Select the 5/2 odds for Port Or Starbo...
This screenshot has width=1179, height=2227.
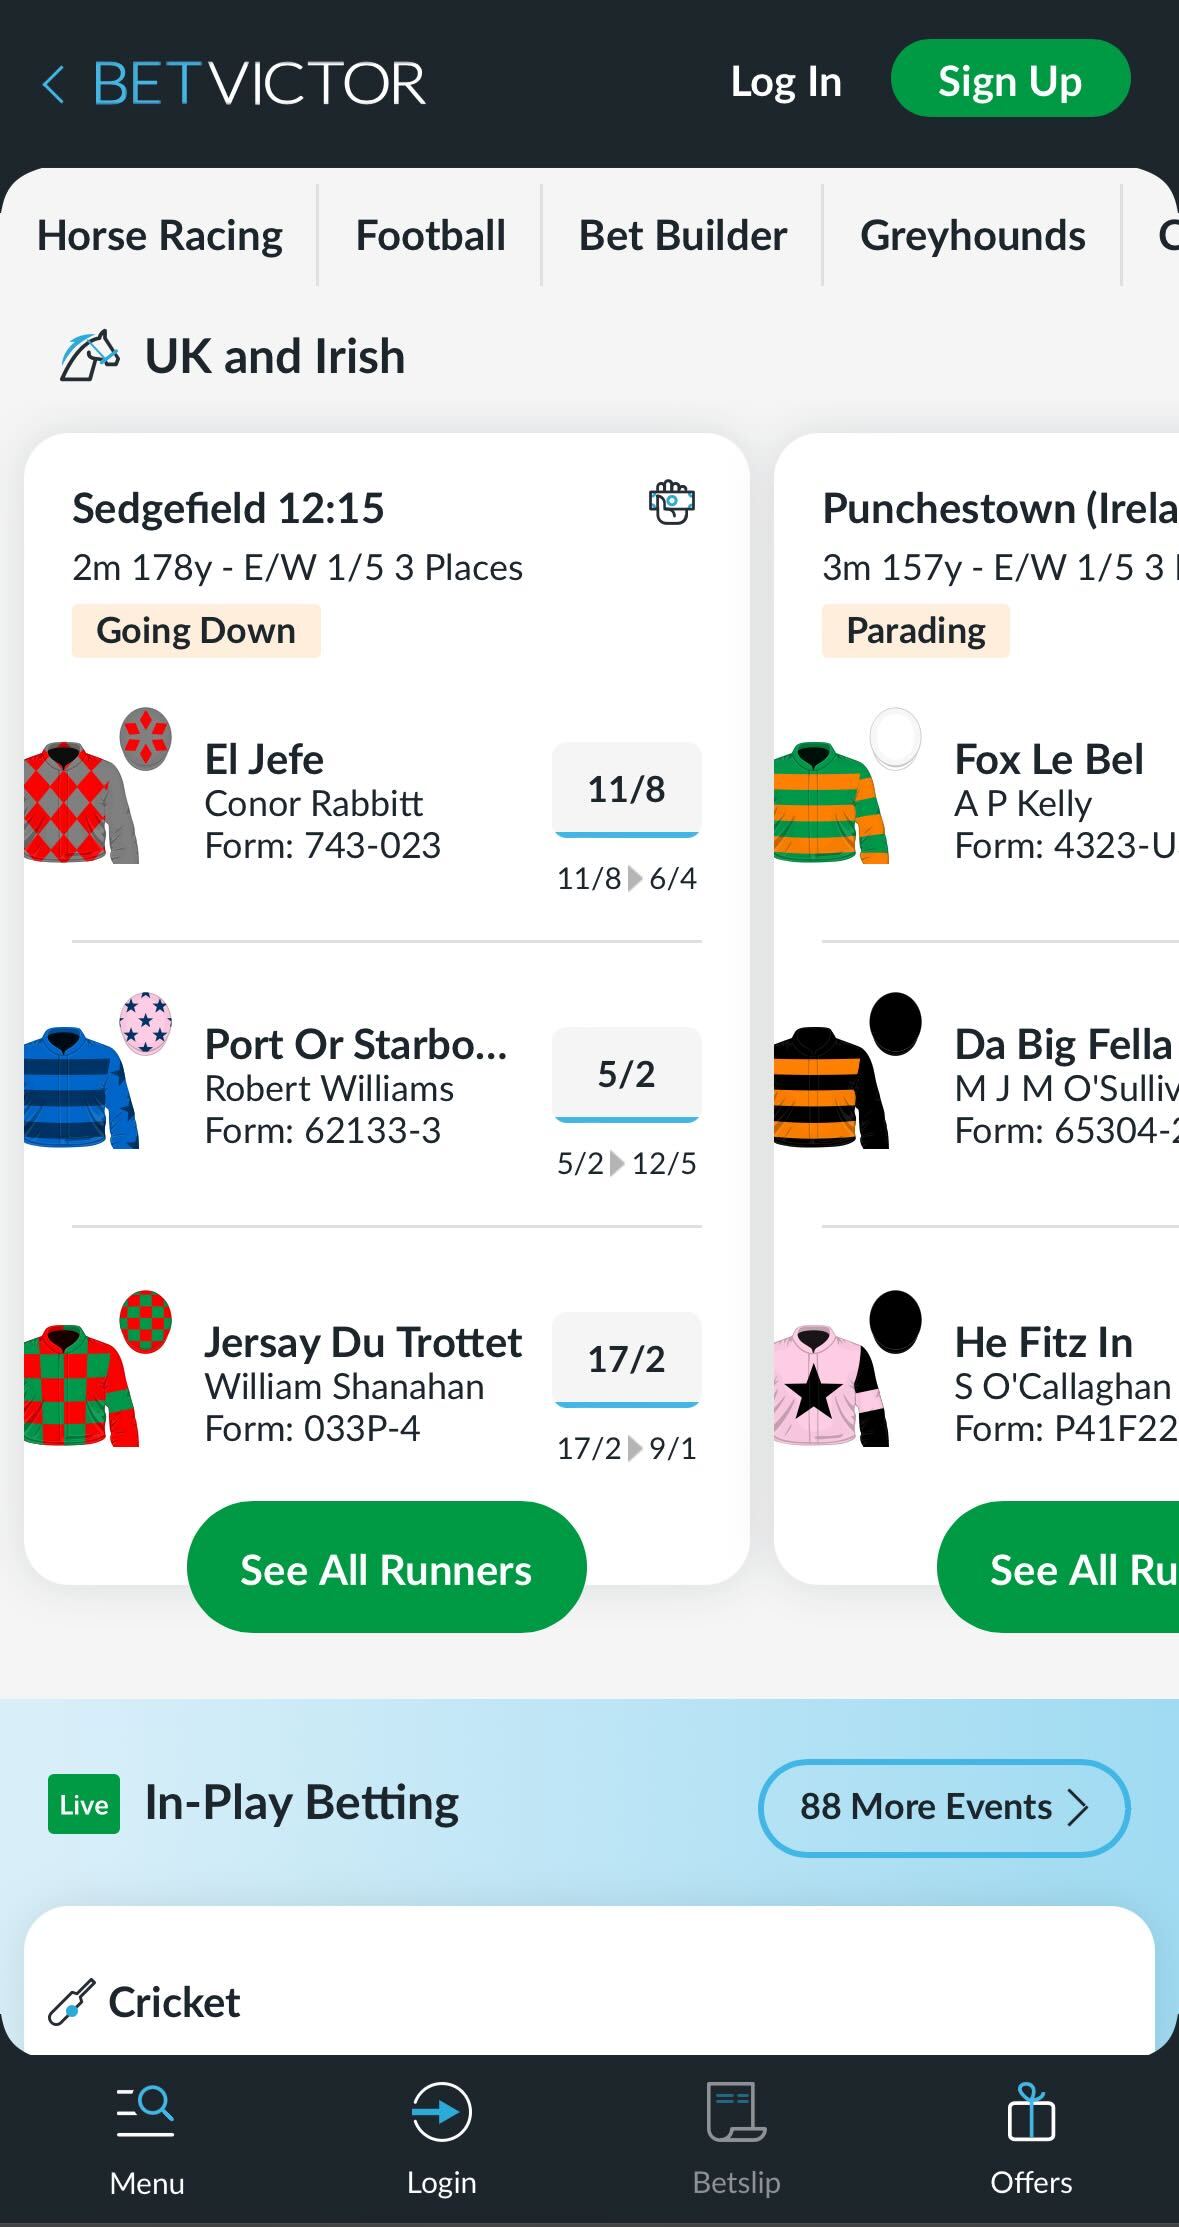click(626, 1074)
